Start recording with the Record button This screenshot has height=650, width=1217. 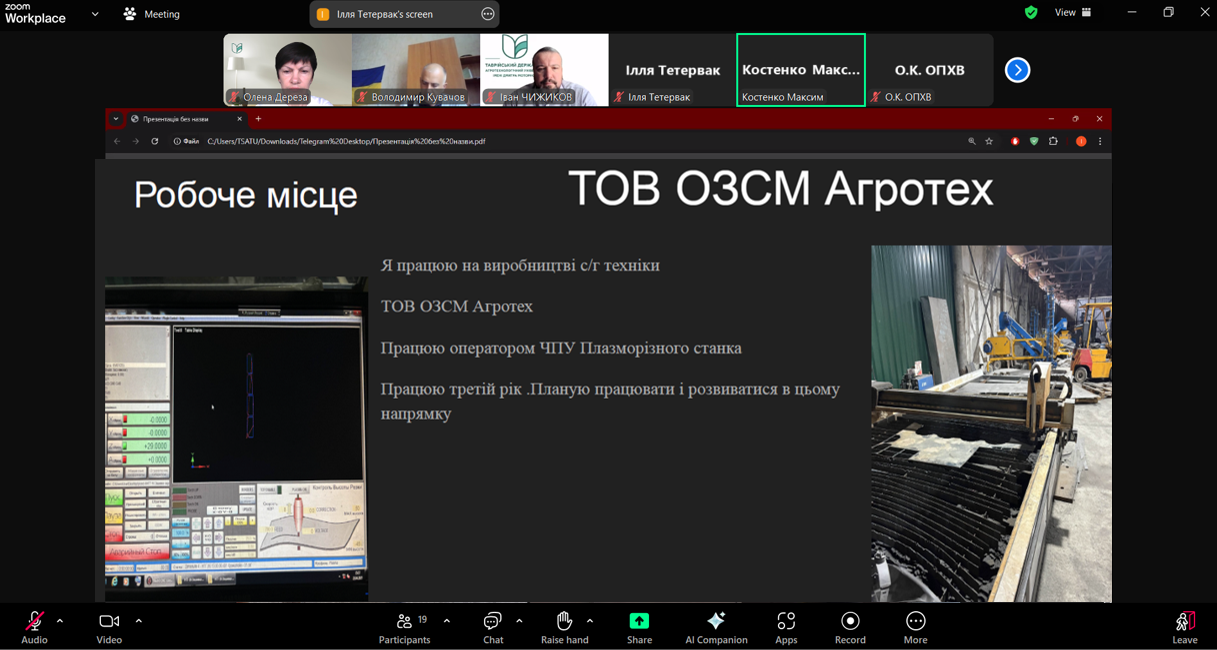tap(850, 627)
